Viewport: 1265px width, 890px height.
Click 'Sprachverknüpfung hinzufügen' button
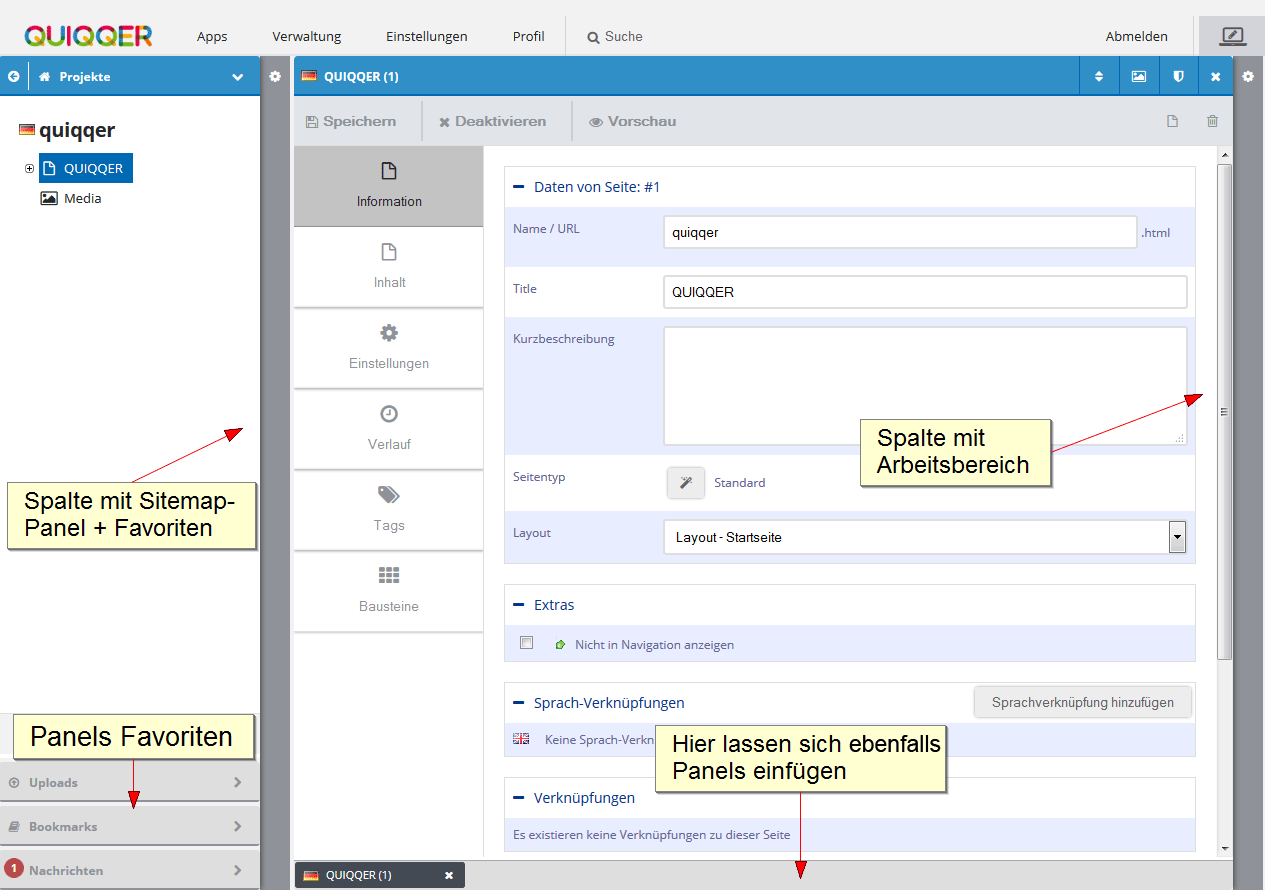[x=1083, y=702]
